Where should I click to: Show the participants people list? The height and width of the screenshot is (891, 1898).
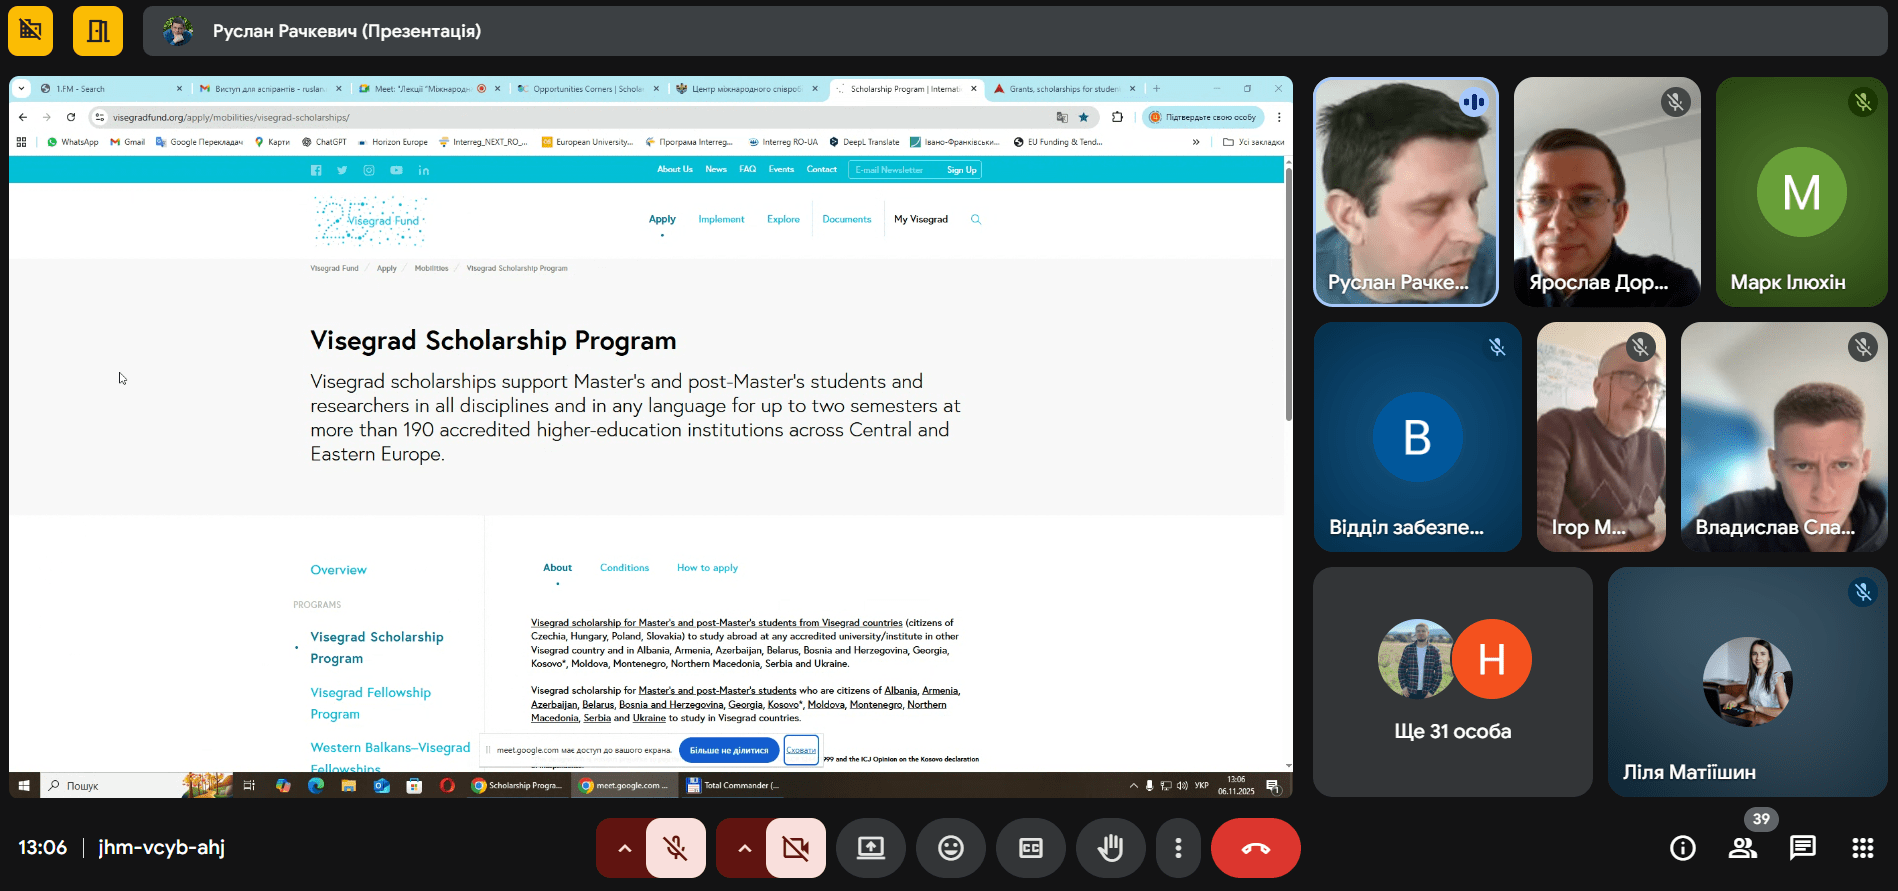(1743, 848)
